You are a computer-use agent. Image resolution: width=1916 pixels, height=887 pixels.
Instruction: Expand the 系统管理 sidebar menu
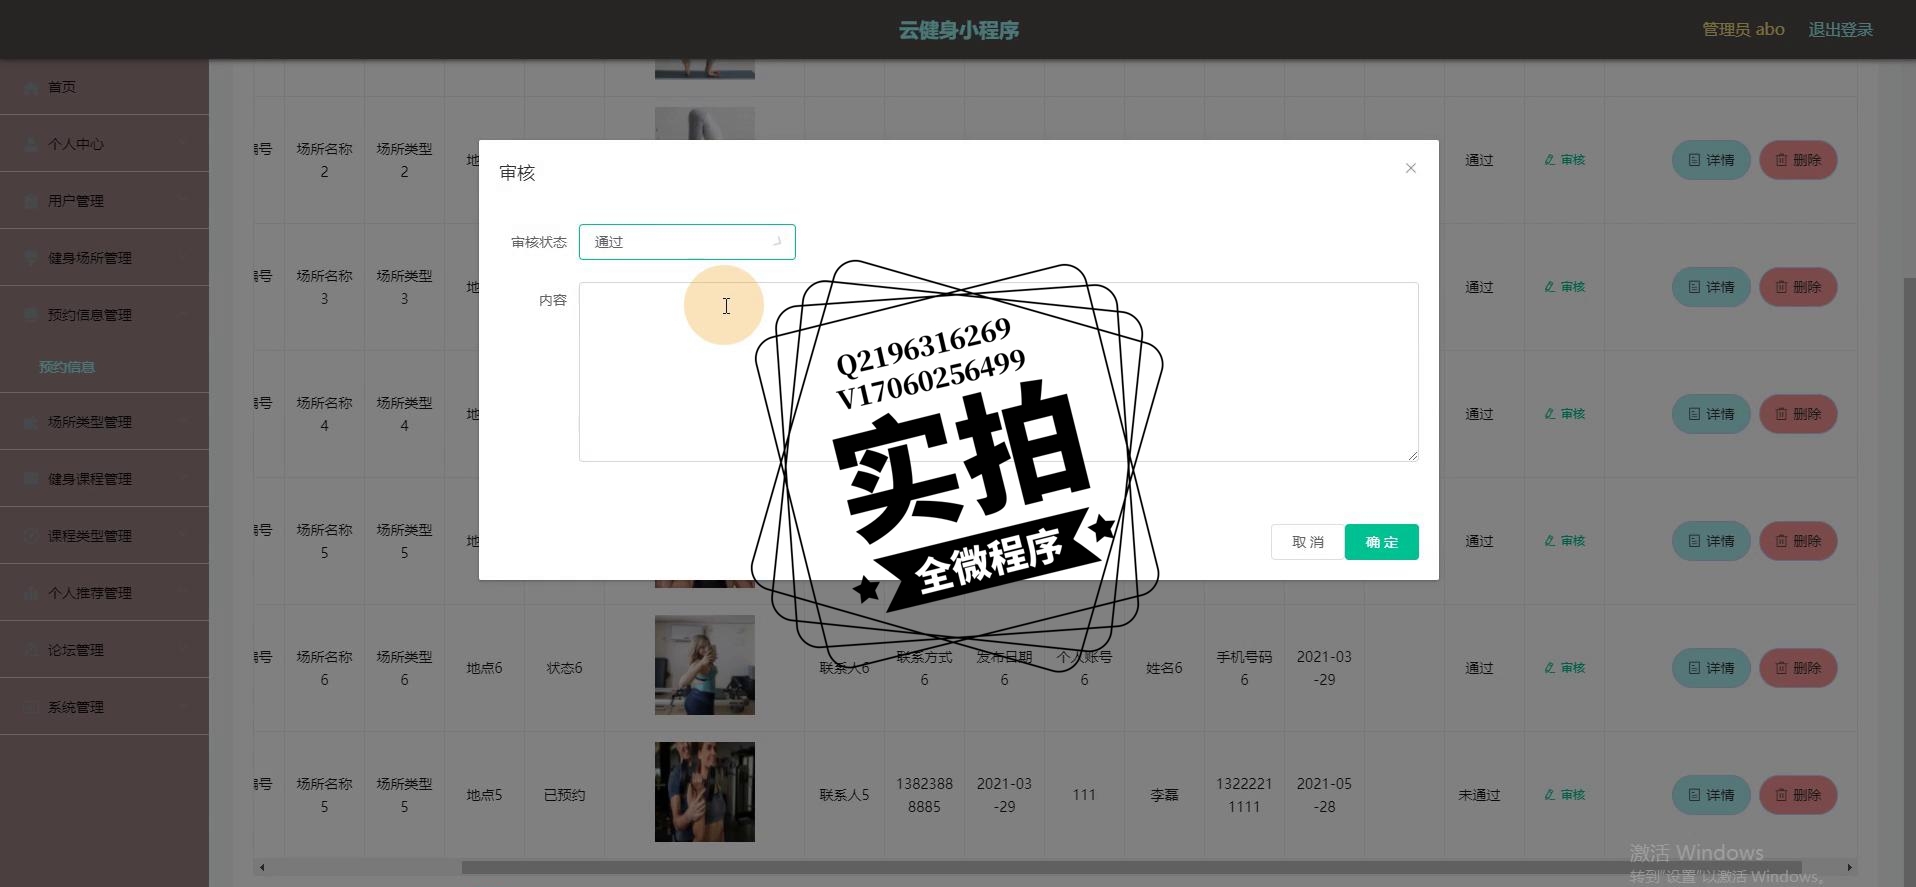tap(104, 707)
